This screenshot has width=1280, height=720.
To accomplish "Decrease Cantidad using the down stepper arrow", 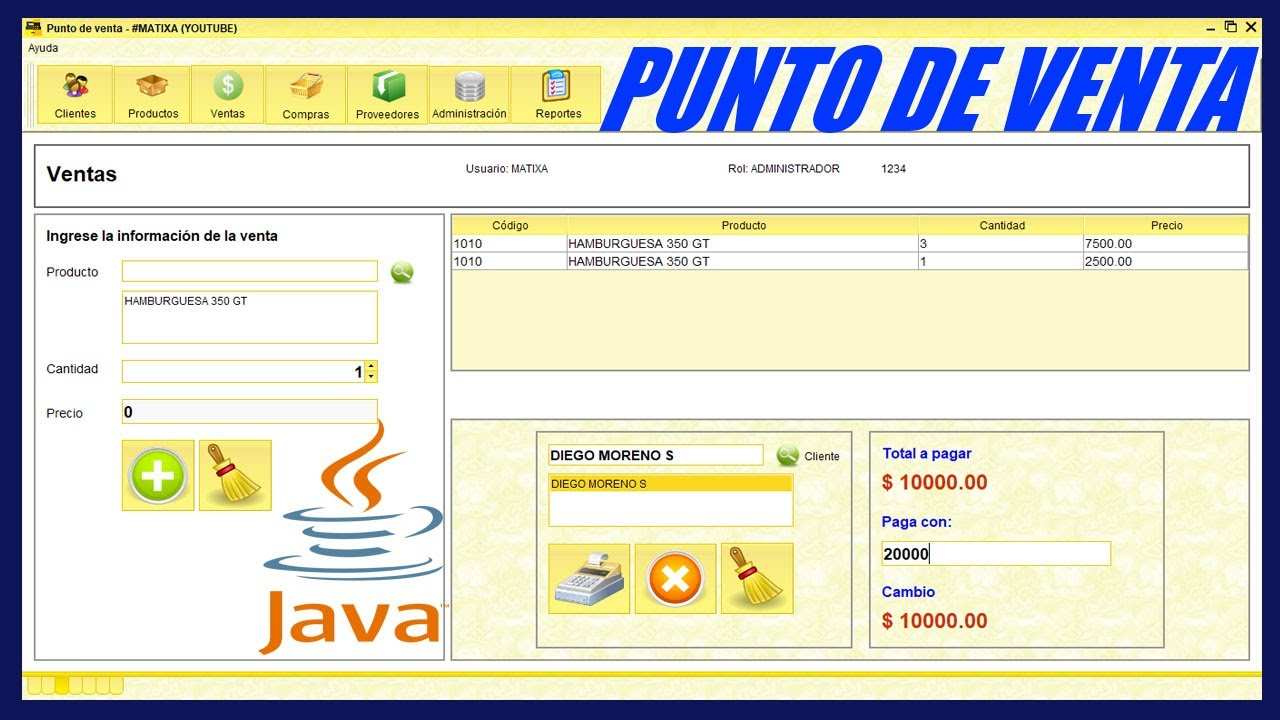I will (369, 376).
